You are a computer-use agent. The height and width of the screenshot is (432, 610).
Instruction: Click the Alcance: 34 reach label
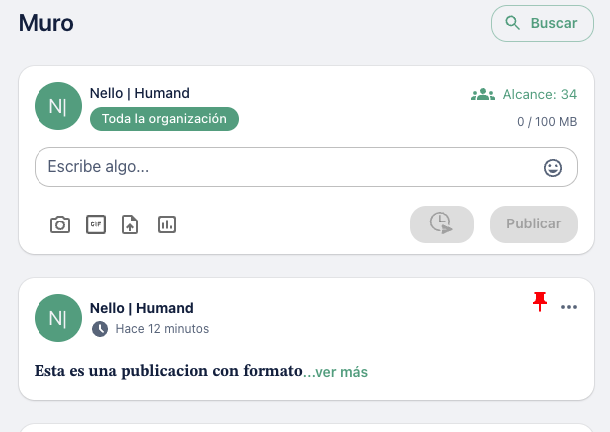(540, 95)
